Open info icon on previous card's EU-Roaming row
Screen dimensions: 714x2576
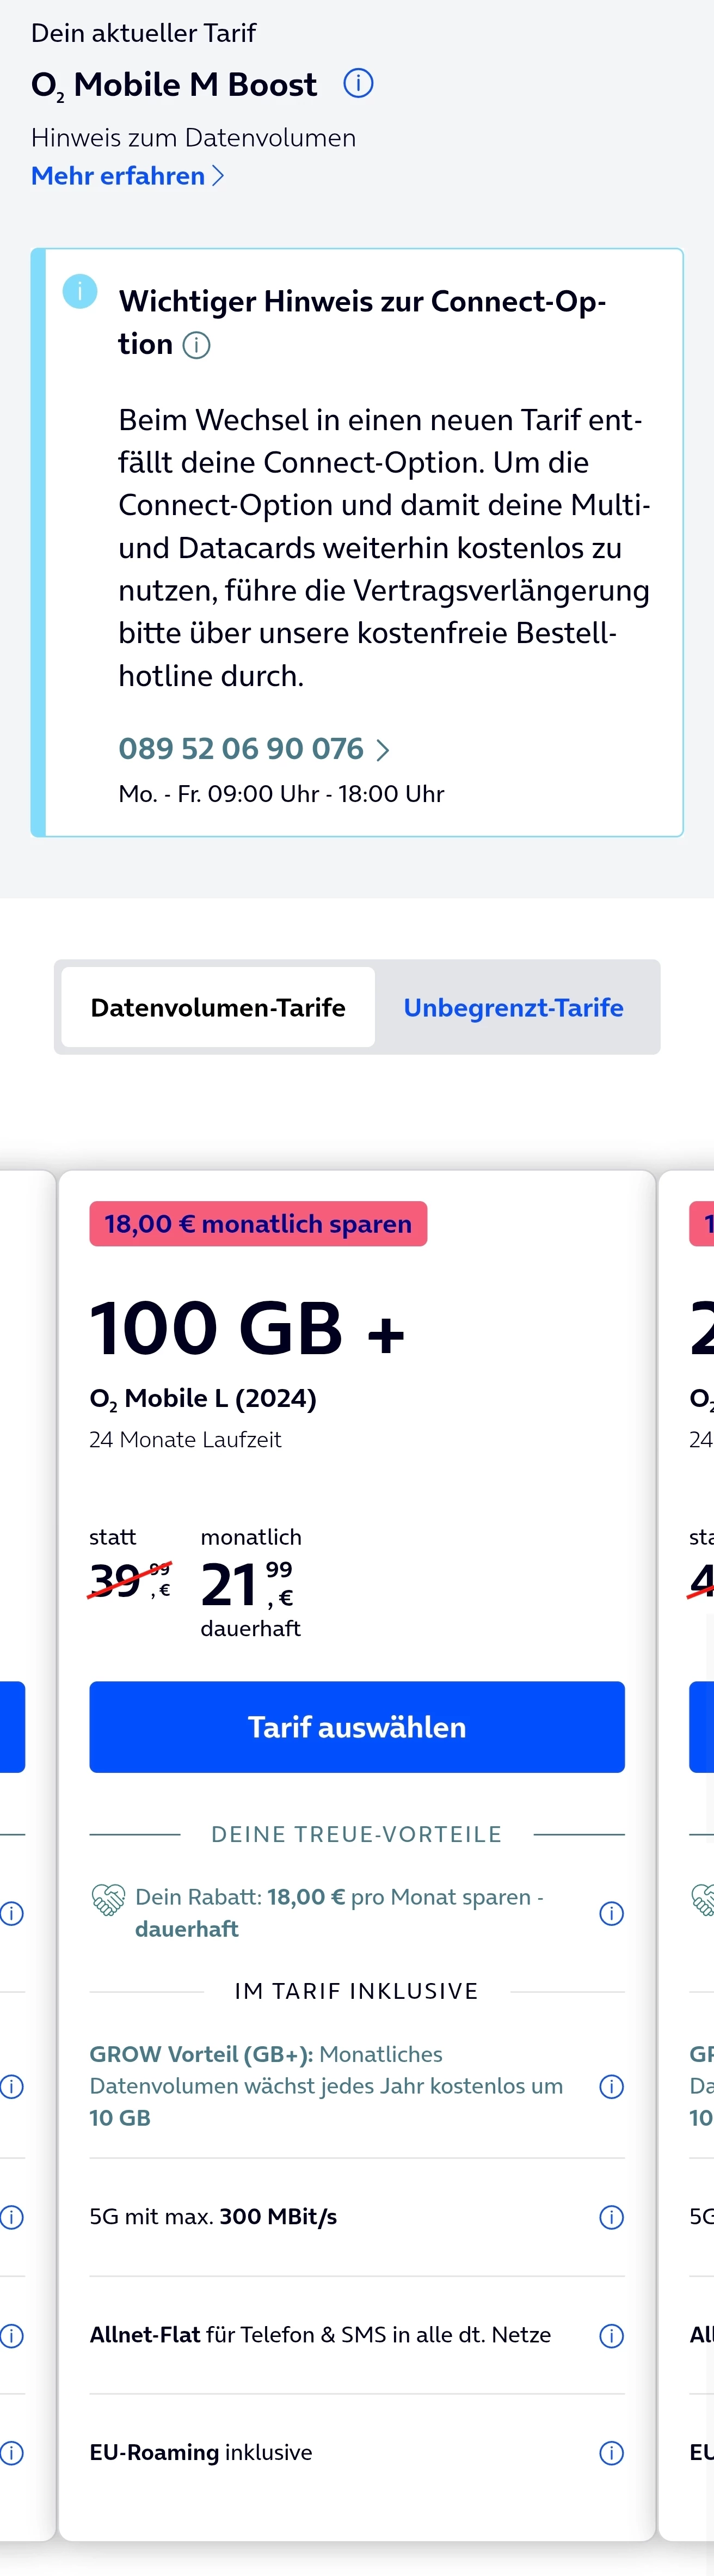(12, 2453)
